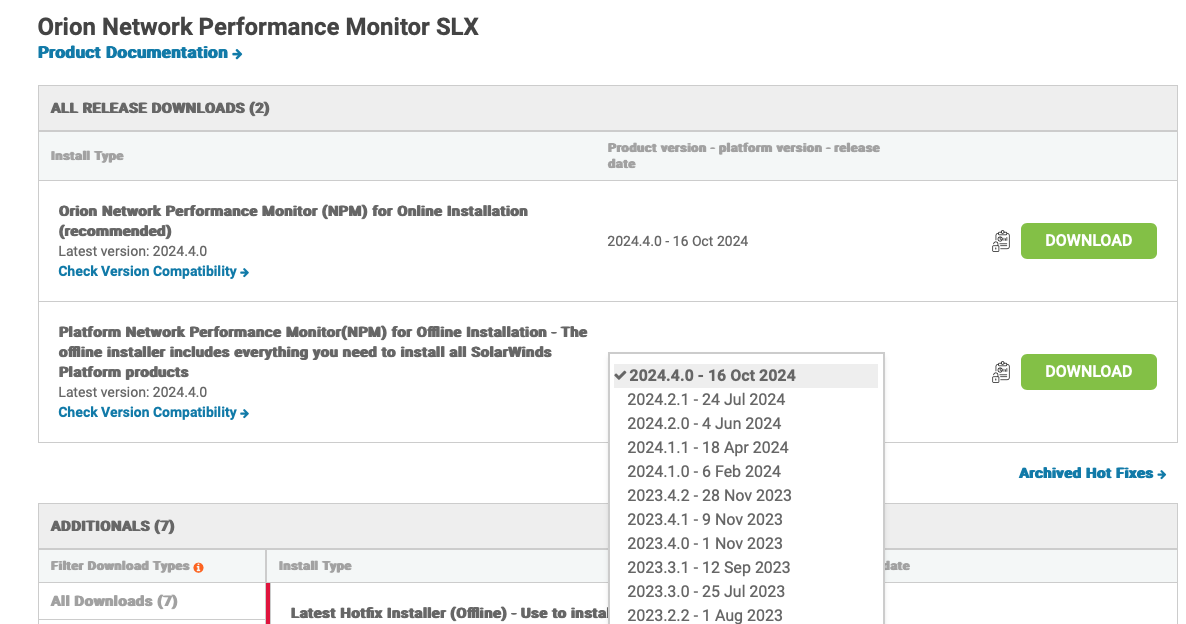The height and width of the screenshot is (624, 1186).
Task: Pick the 2024.2.0 - 4 Jun 2024 option
Action: tap(704, 424)
